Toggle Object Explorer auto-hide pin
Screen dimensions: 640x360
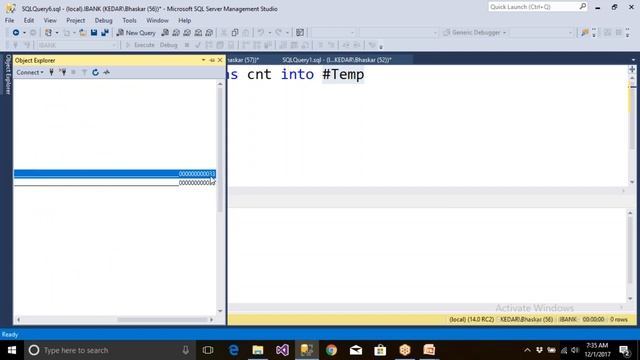212,60
